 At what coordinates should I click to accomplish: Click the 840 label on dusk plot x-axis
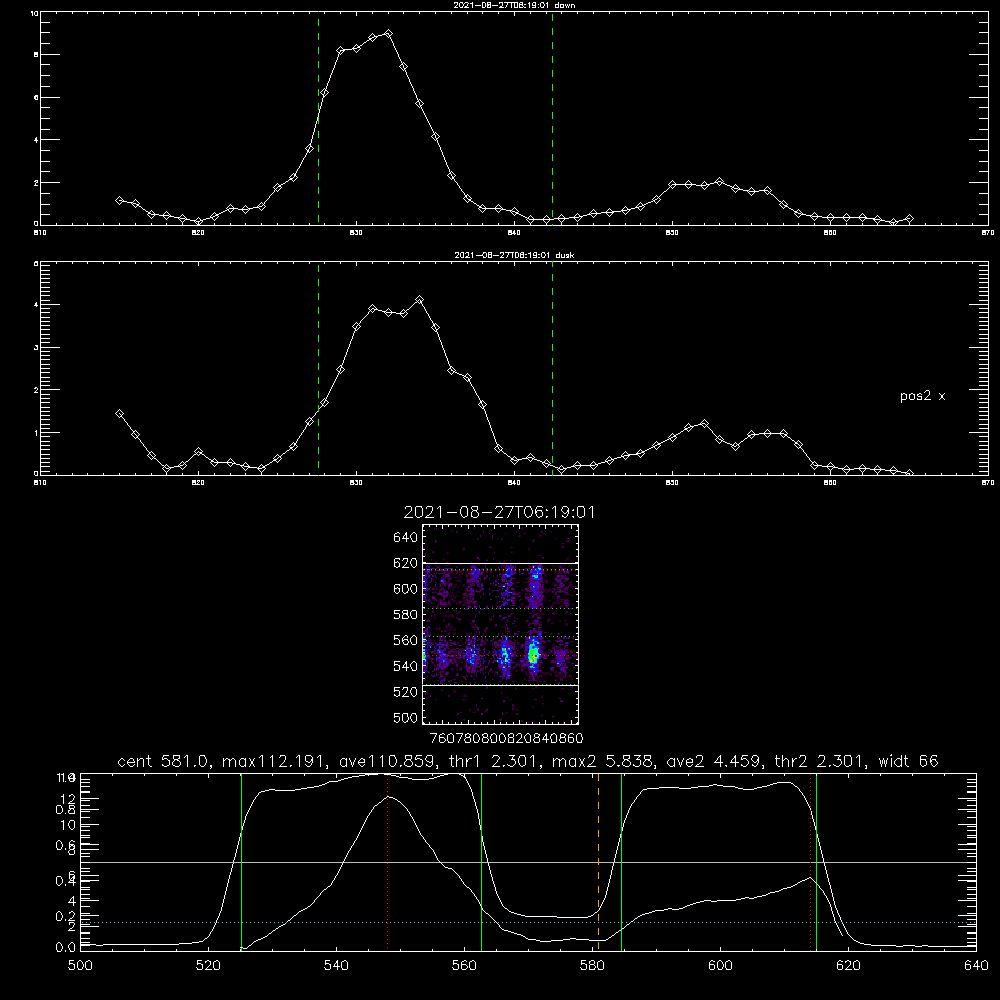(514, 483)
